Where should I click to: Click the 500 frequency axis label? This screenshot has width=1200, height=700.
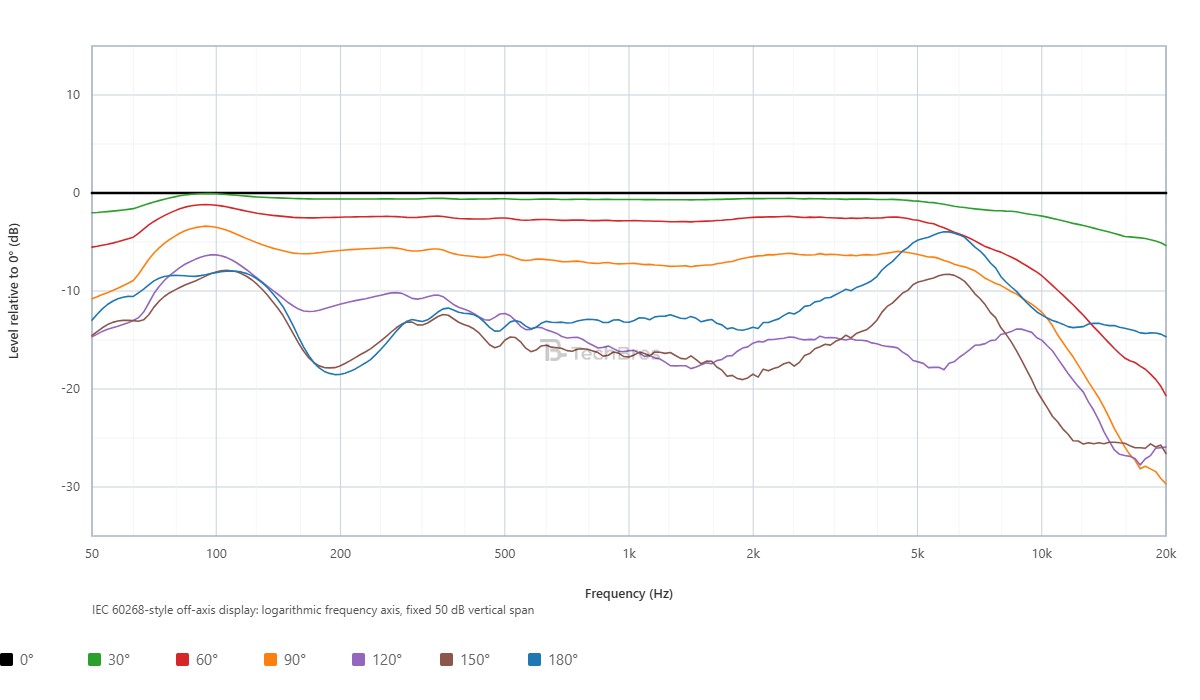[504, 553]
